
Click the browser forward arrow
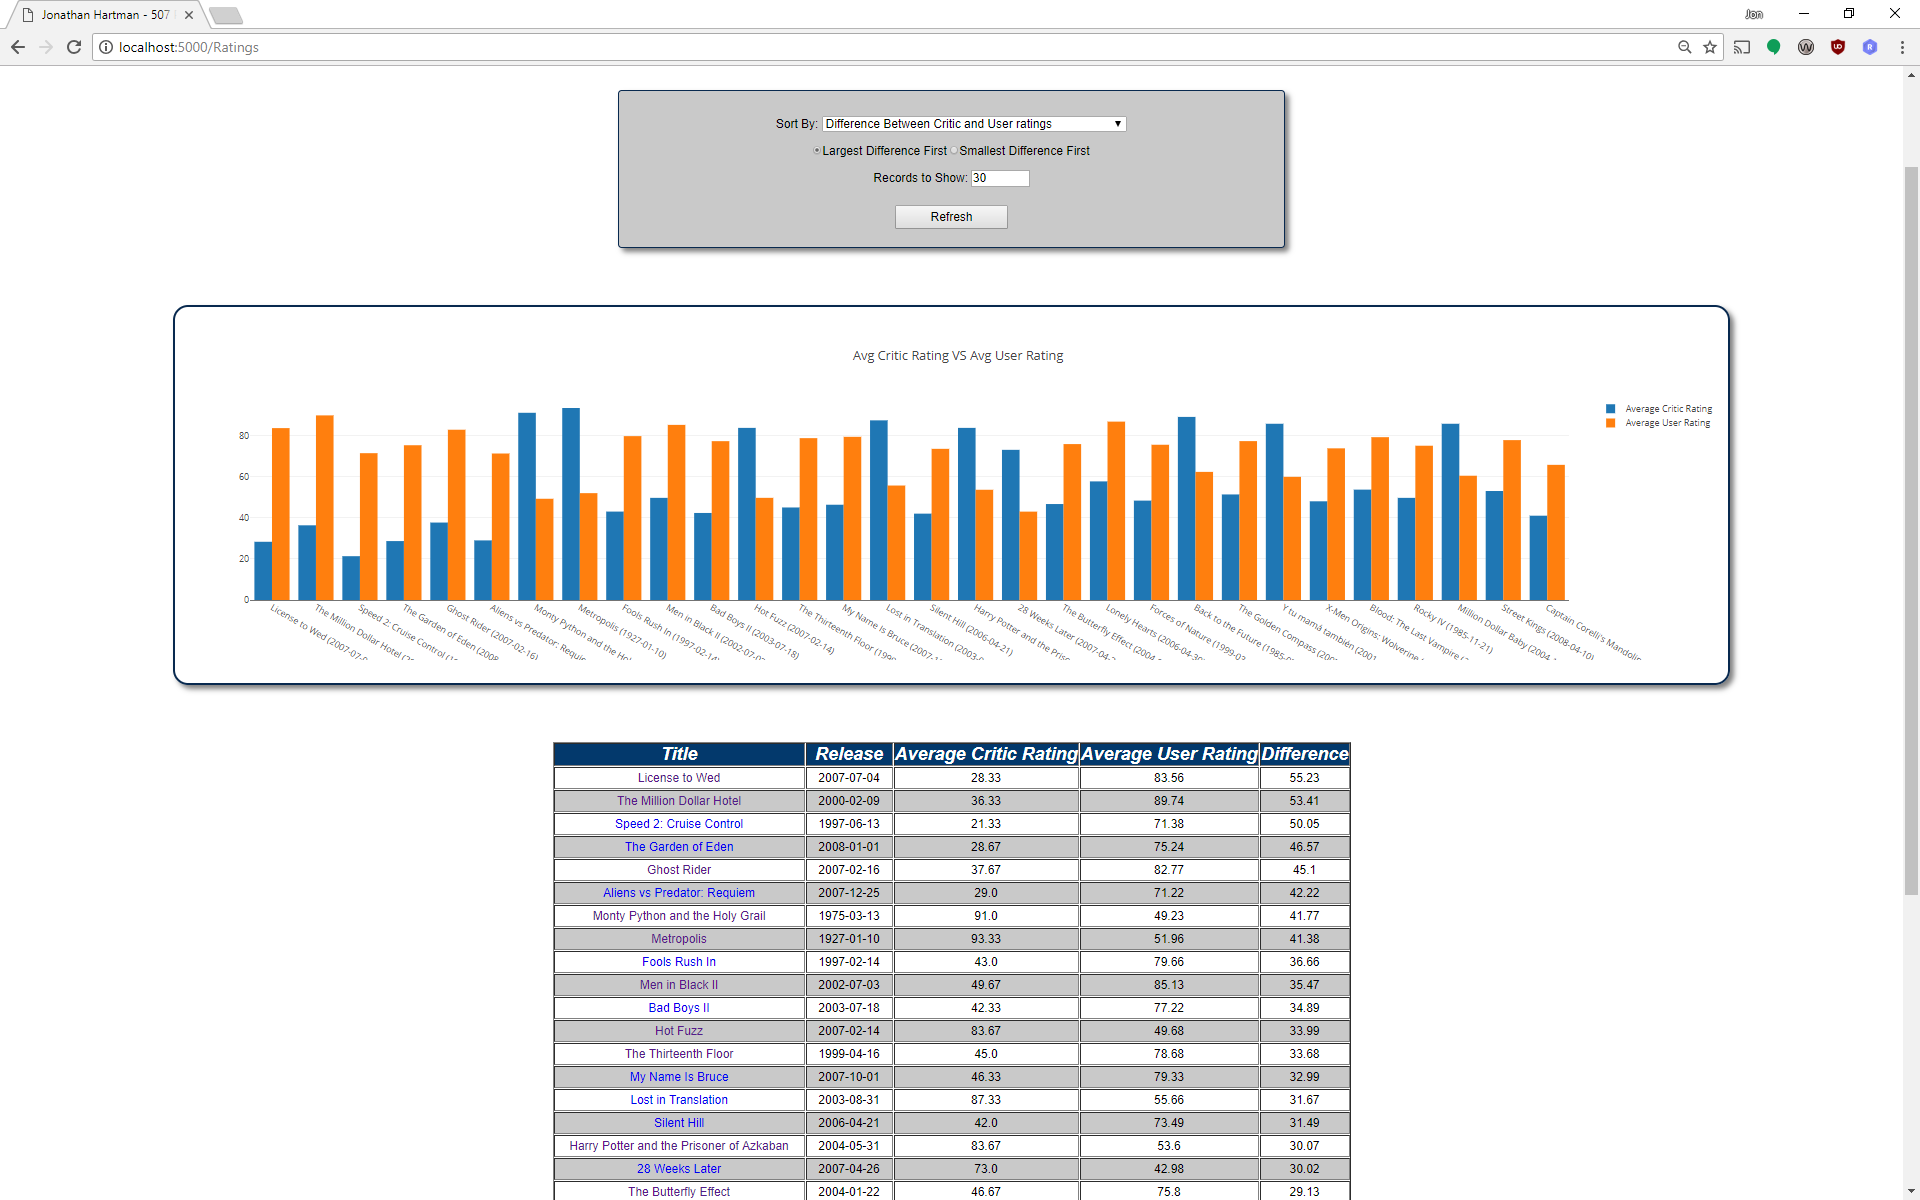[x=46, y=47]
